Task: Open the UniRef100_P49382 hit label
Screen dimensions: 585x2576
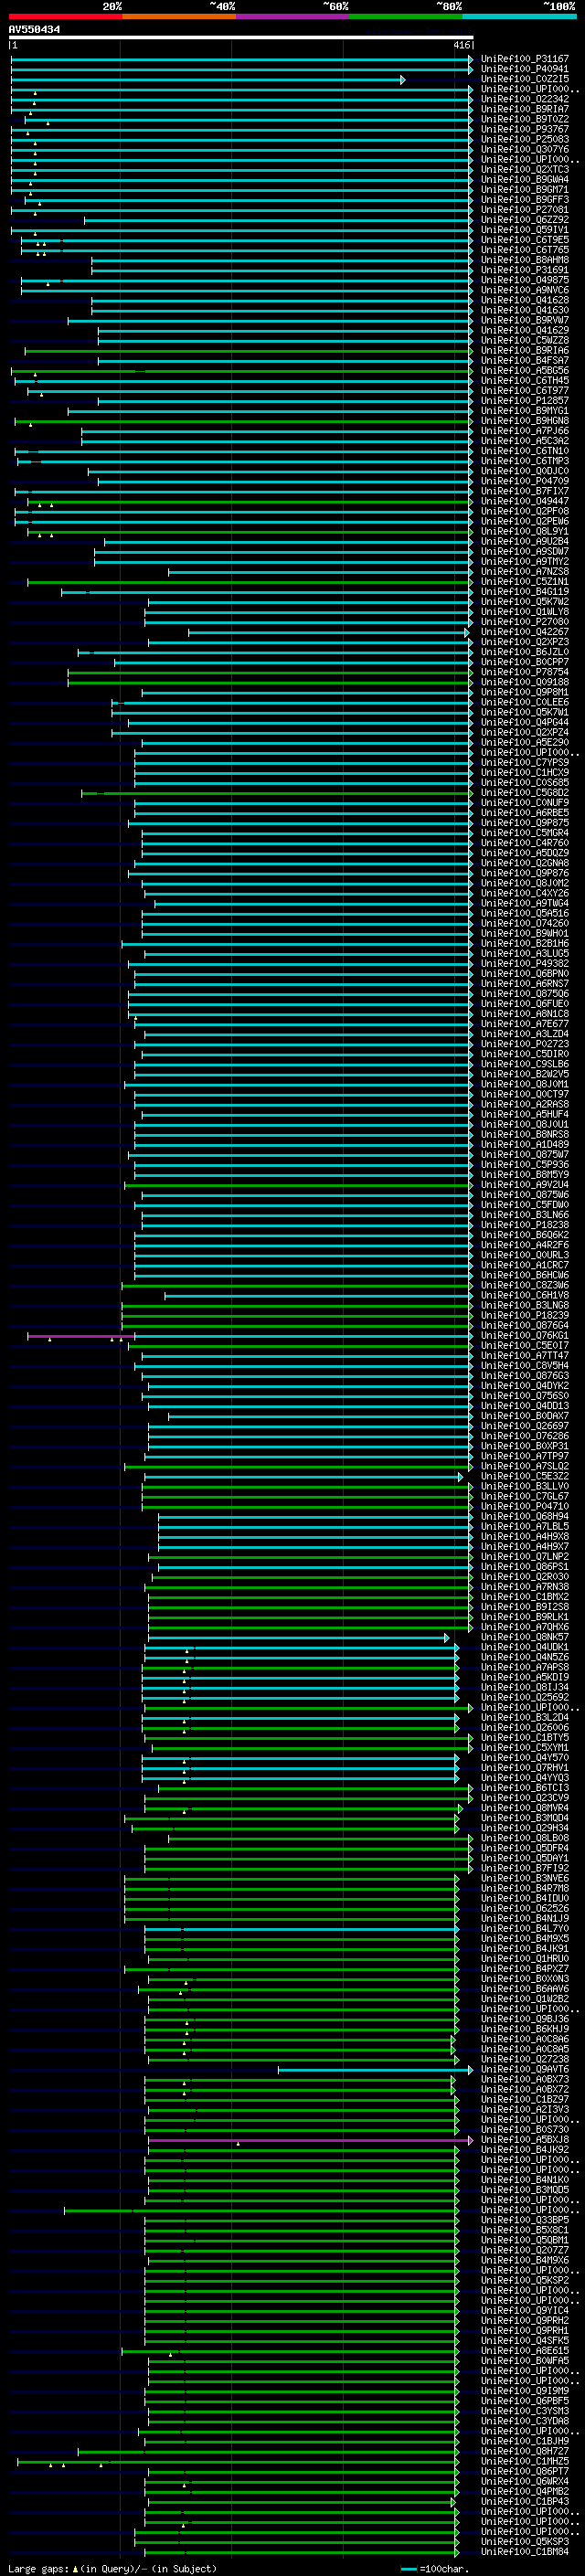Action: (x=524, y=964)
